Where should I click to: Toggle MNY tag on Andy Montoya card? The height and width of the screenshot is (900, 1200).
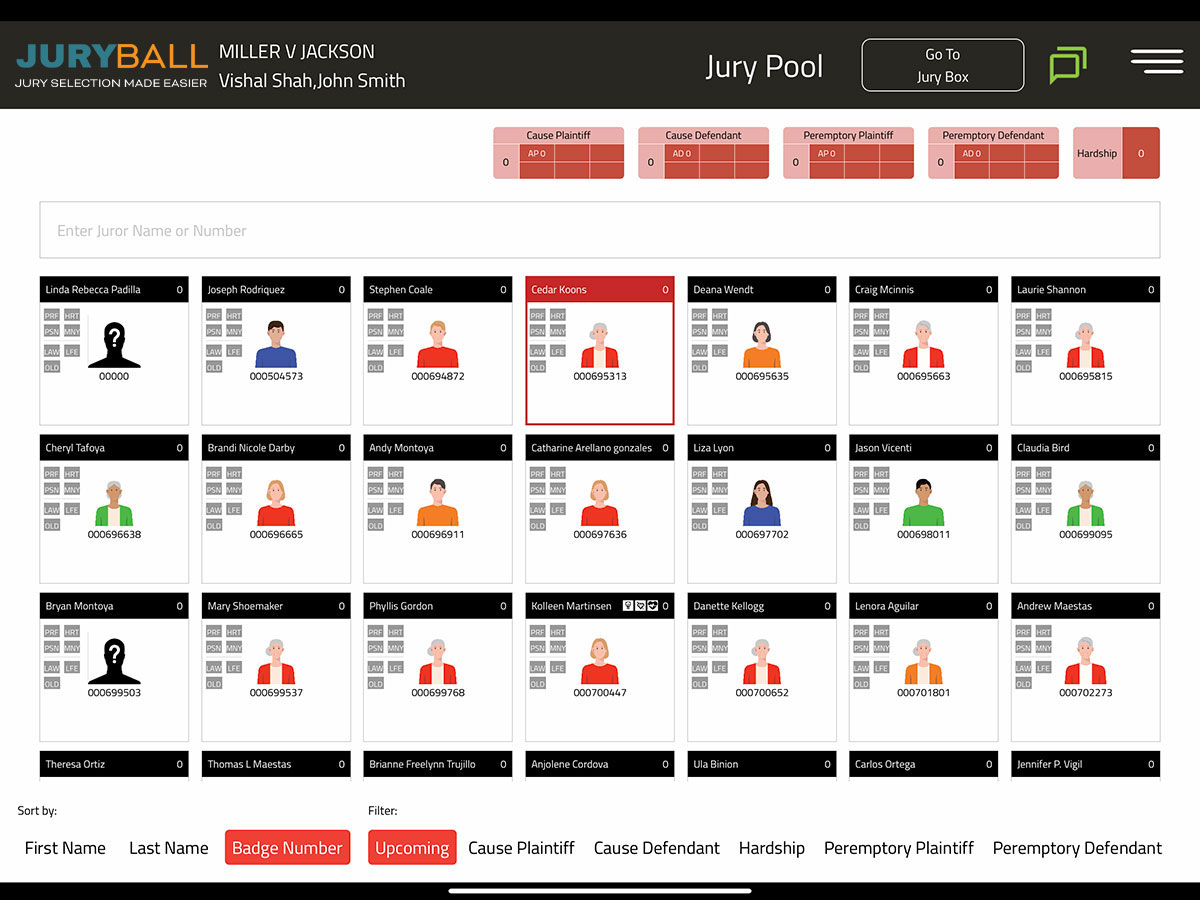[x=396, y=489]
